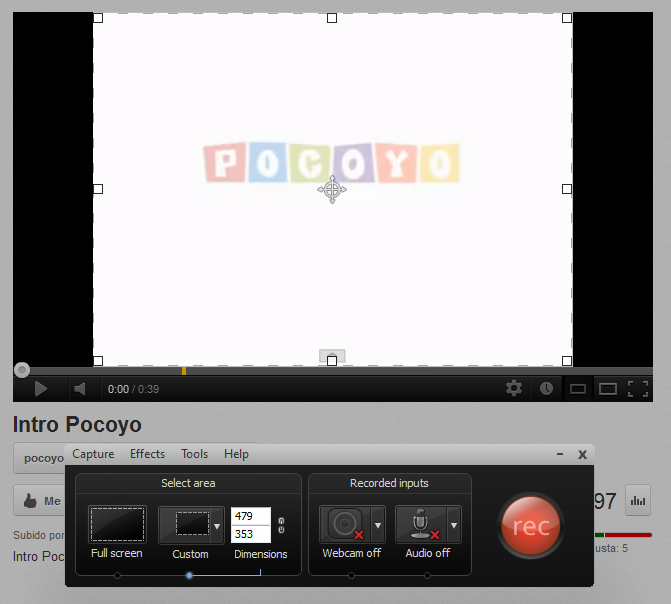Click the likes/dislikes rating bar
Screen dimensions: 671x604
[x=623, y=535]
